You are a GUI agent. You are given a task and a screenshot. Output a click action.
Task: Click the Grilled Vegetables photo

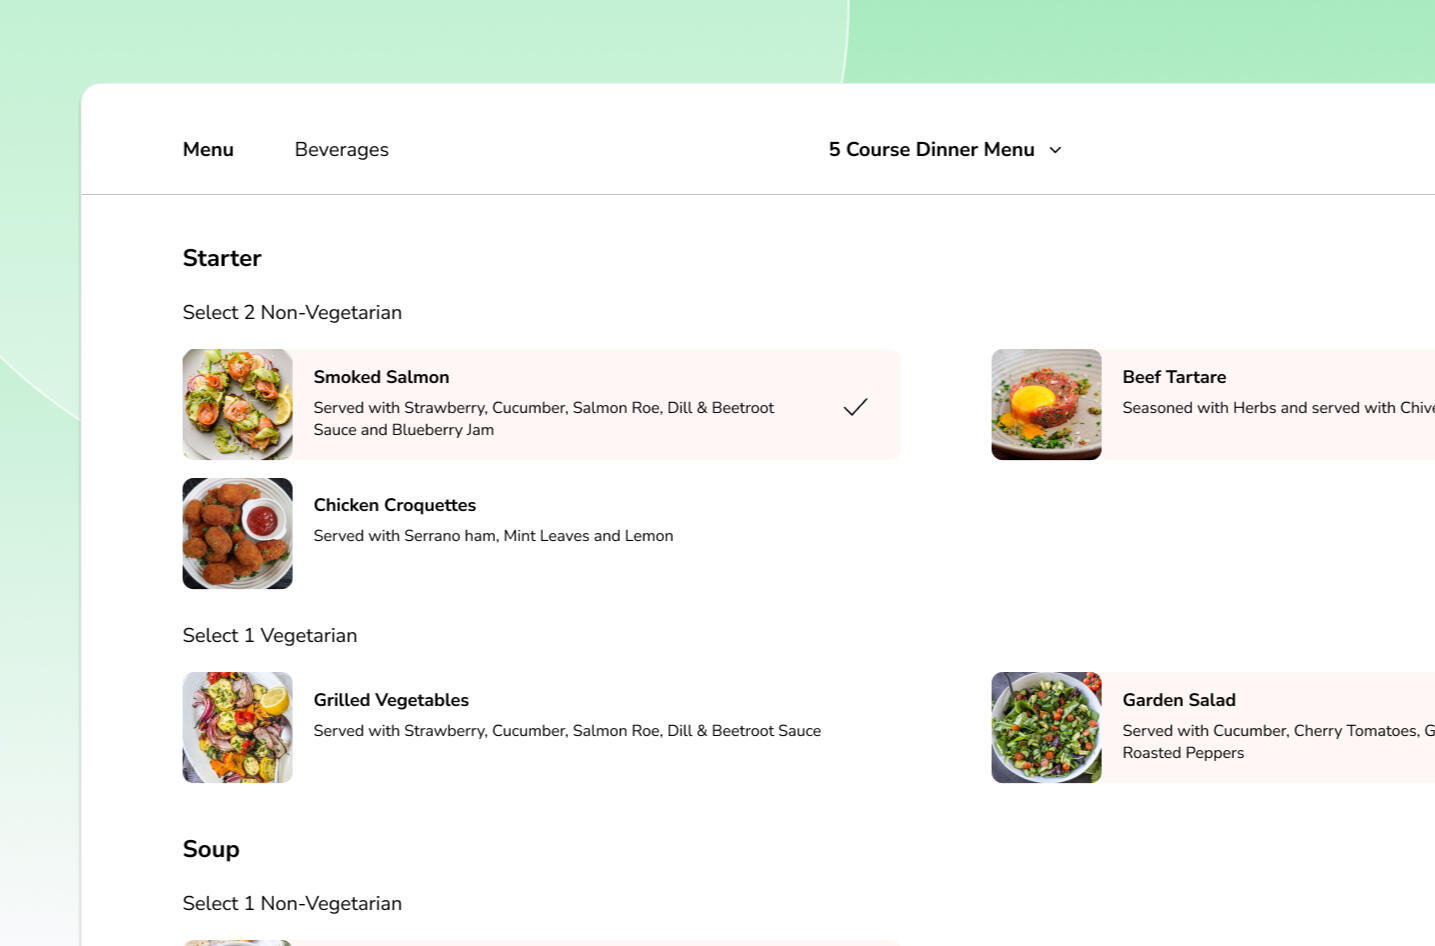(x=238, y=727)
